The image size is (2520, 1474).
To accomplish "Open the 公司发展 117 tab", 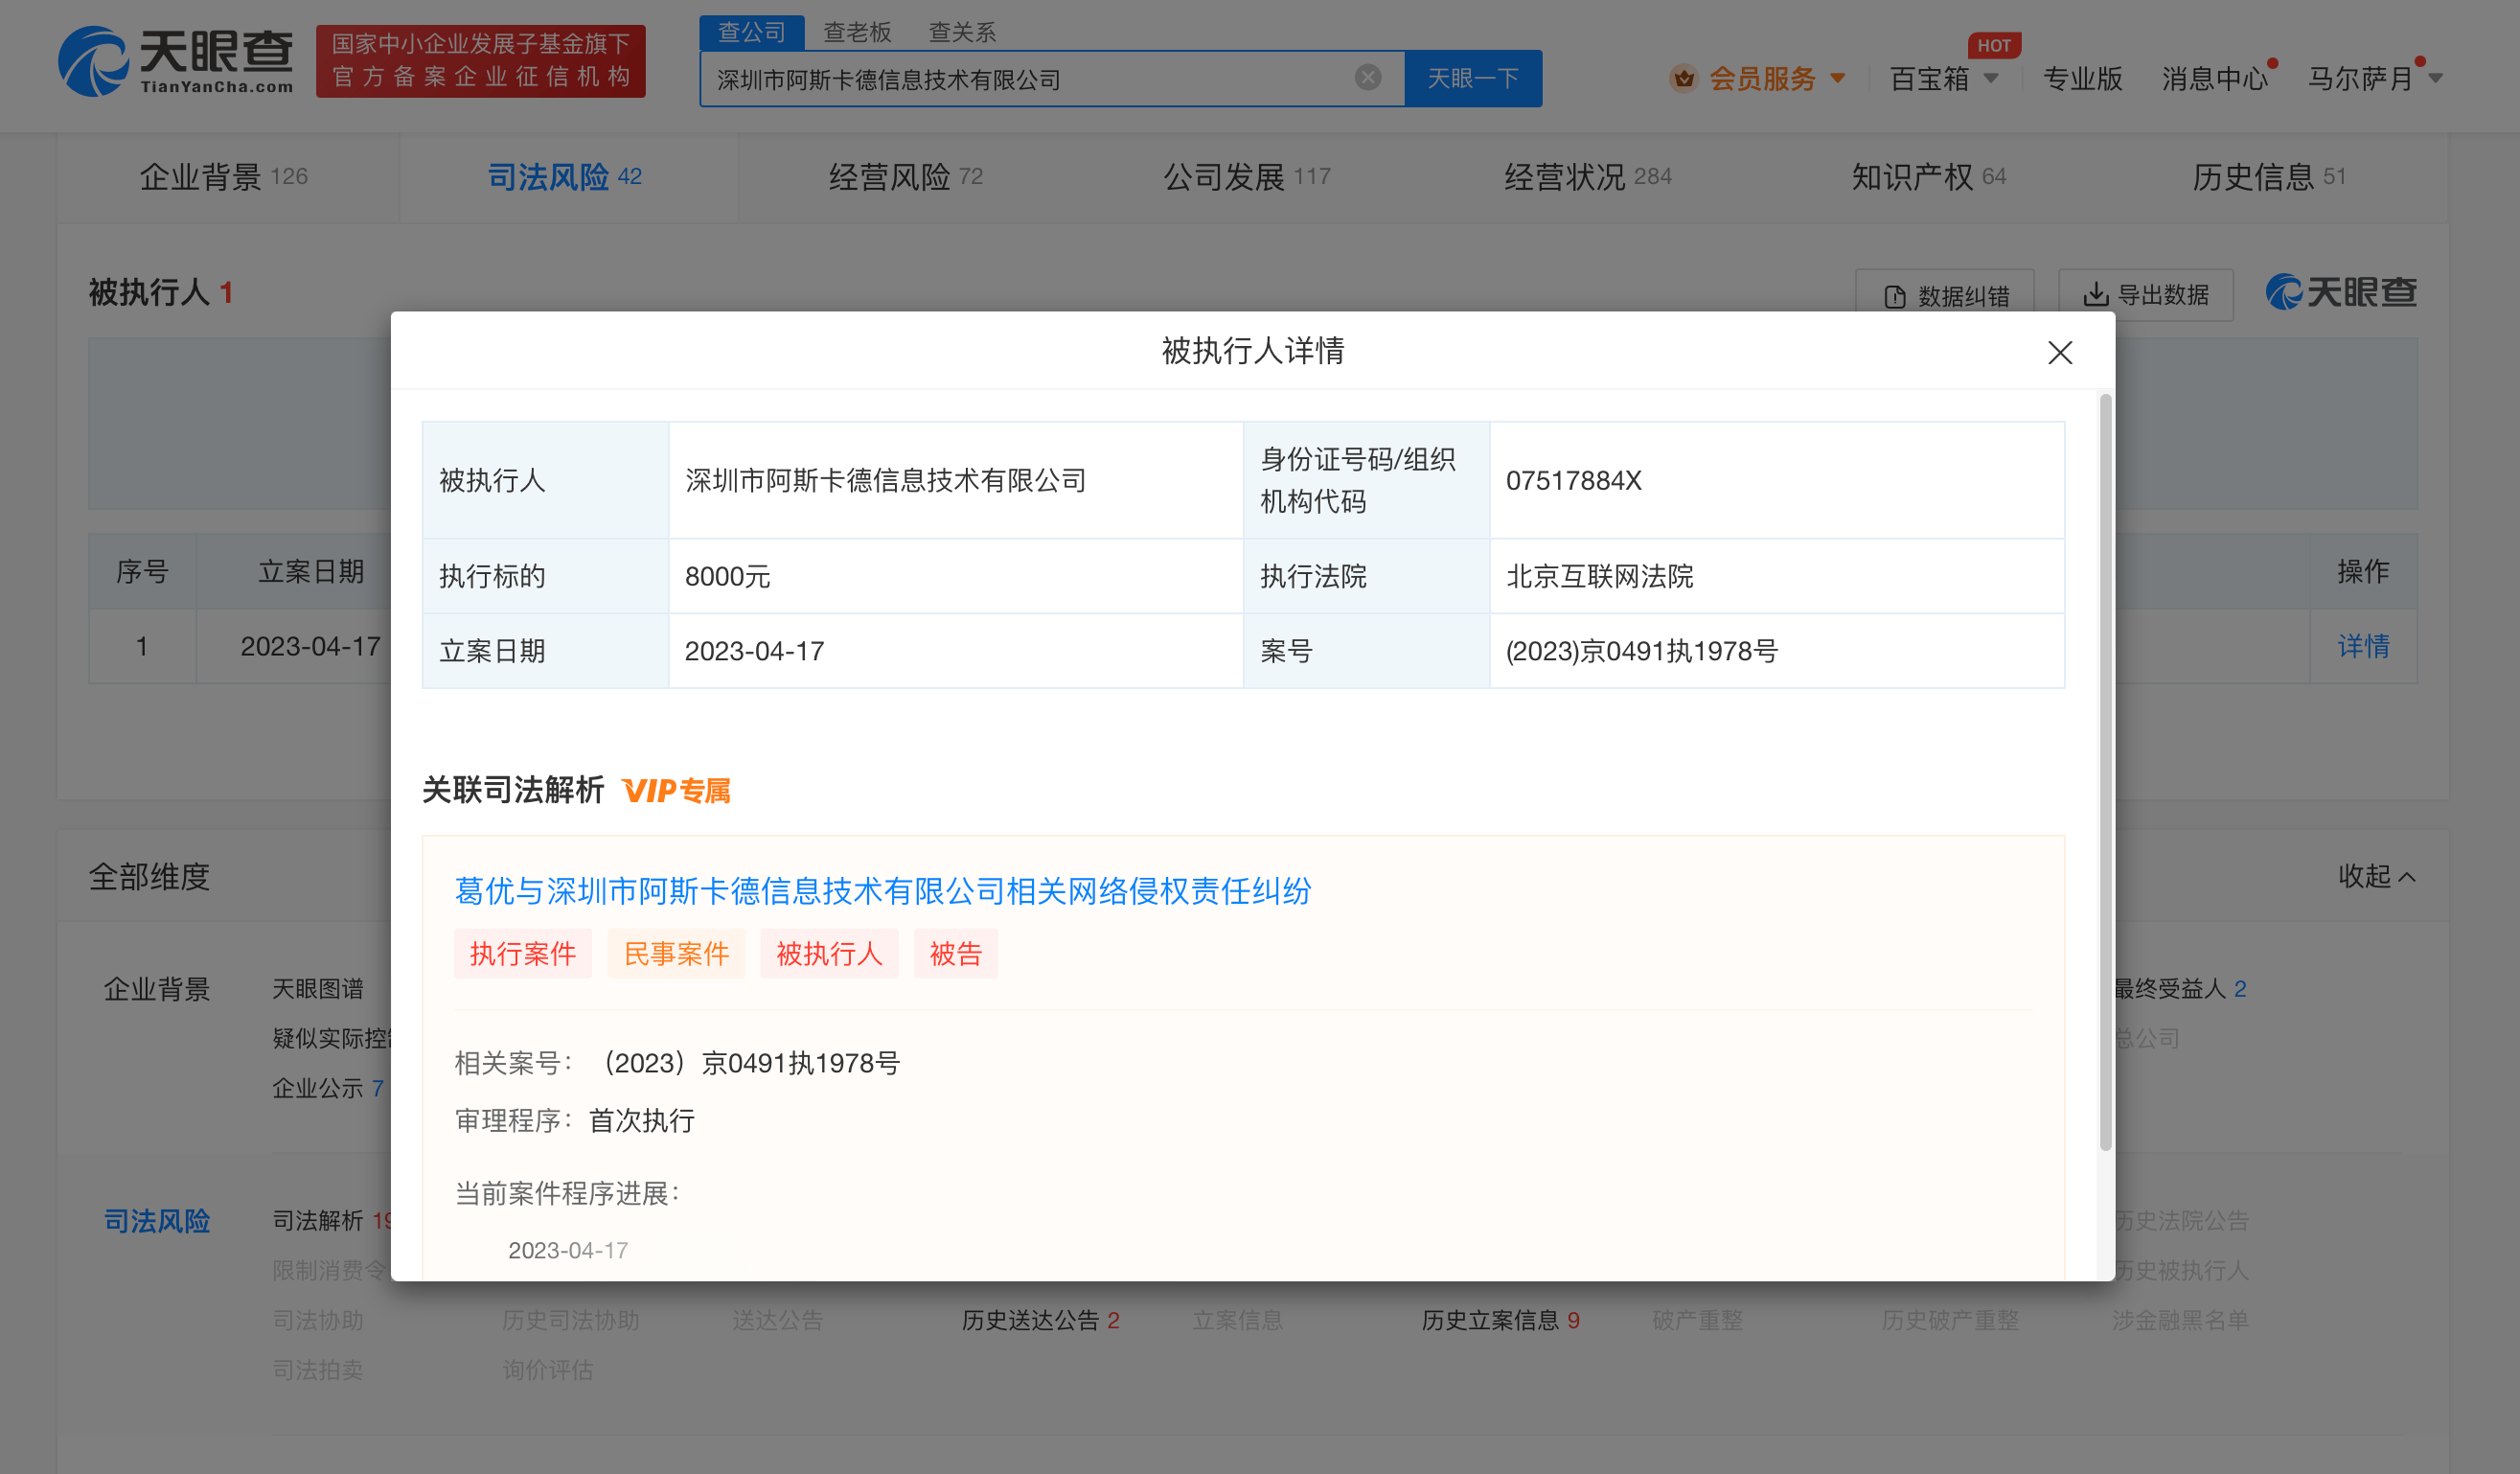I will (x=1247, y=177).
